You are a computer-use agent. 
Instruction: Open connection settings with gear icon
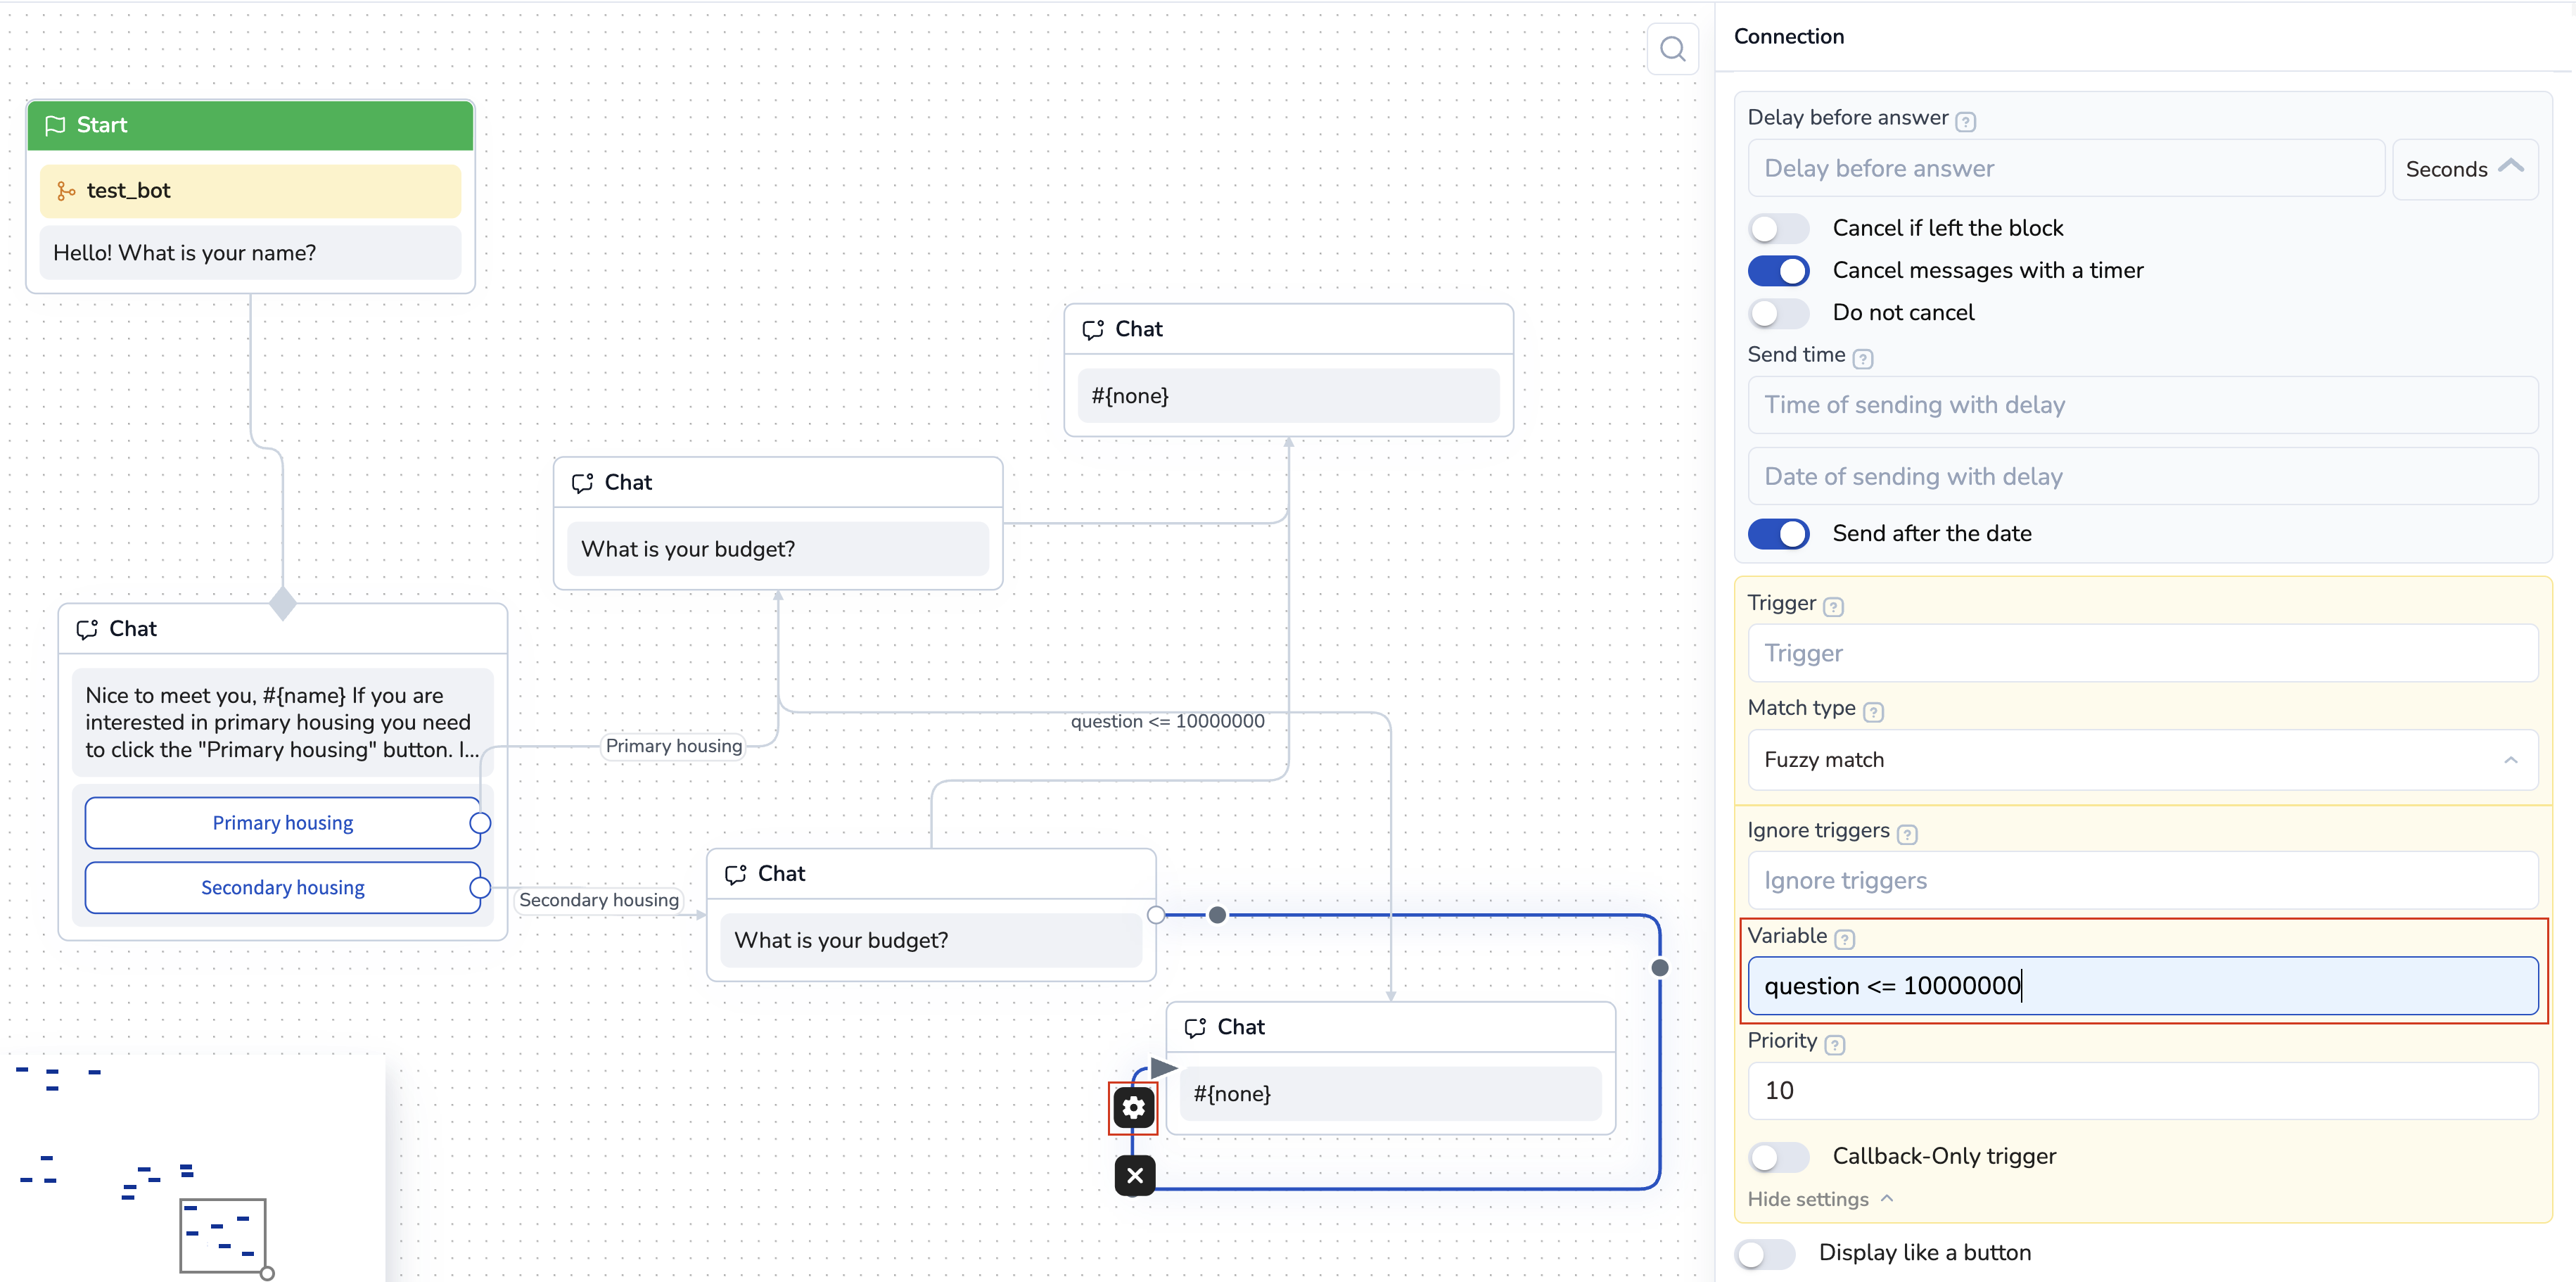1133,1107
